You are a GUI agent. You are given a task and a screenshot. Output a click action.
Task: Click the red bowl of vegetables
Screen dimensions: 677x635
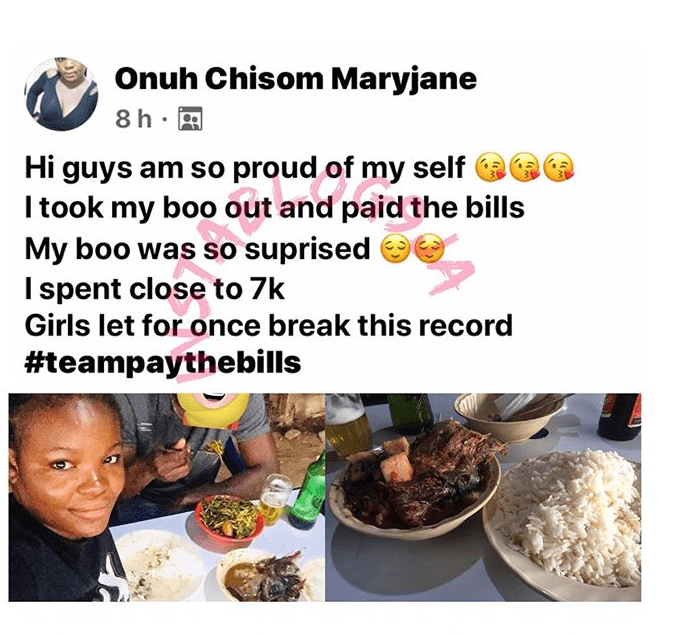pyautogui.click(x=229, y=519)
